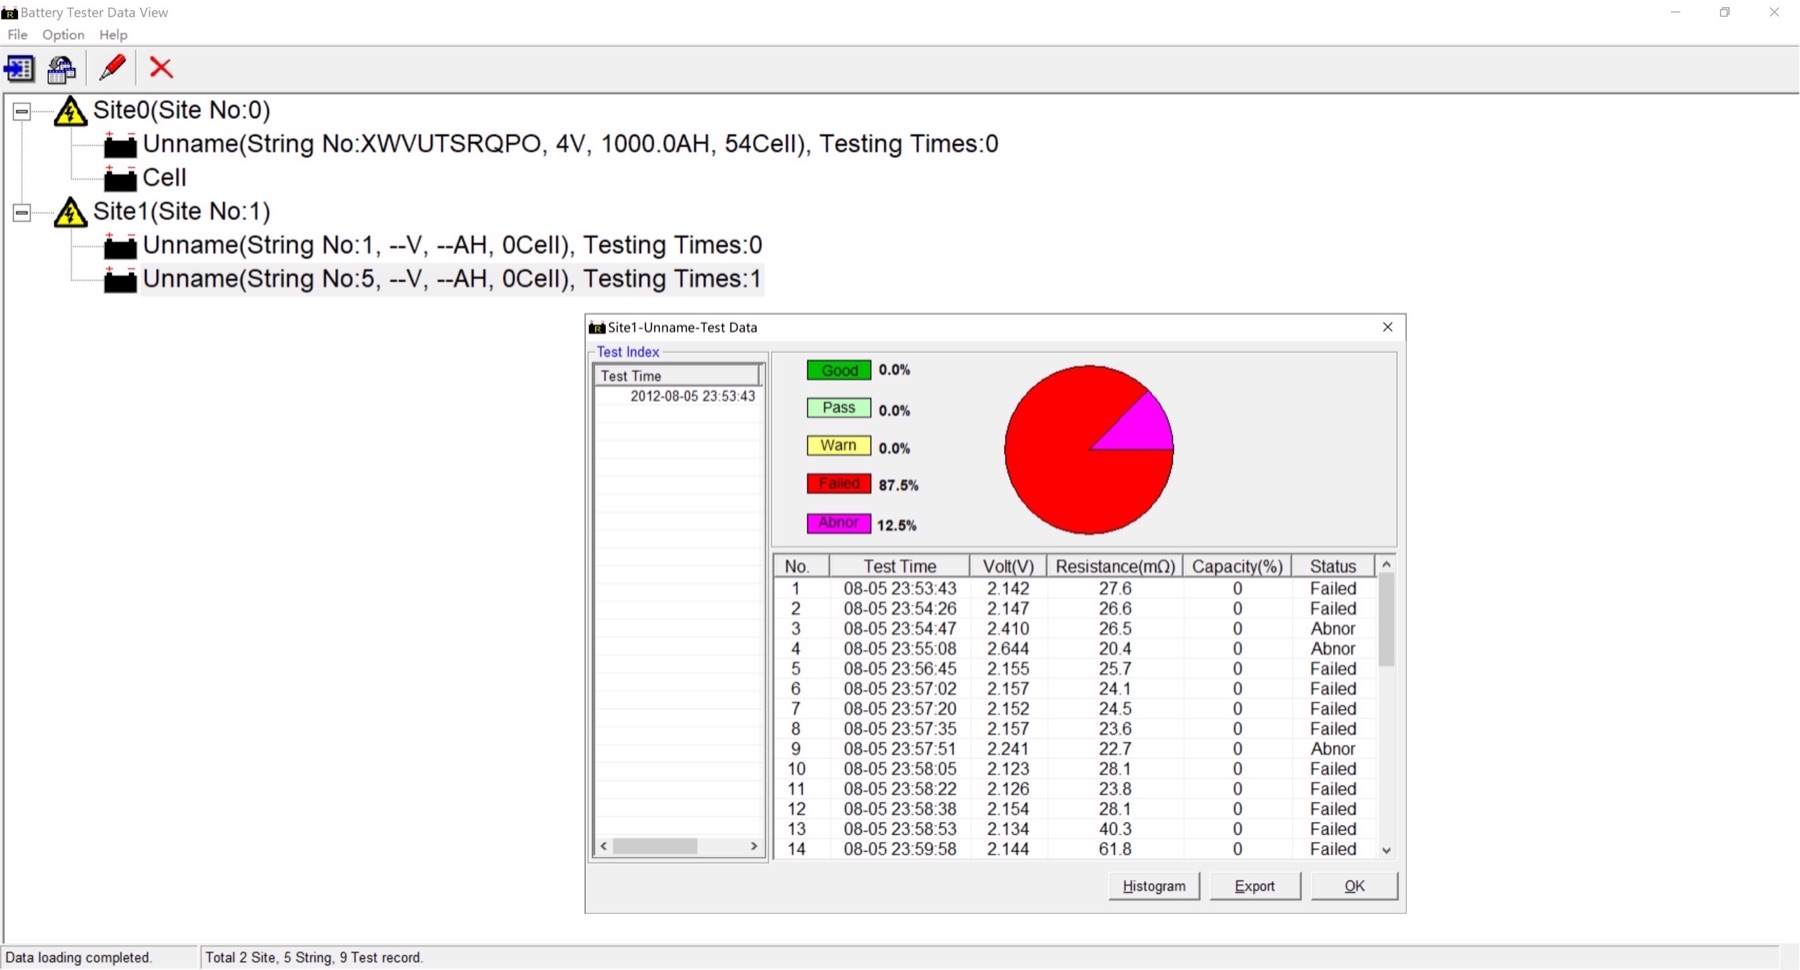Screen dimensions: 1800x970
Task: Collapse the Site1 tree branch
Action: [21, 212]
